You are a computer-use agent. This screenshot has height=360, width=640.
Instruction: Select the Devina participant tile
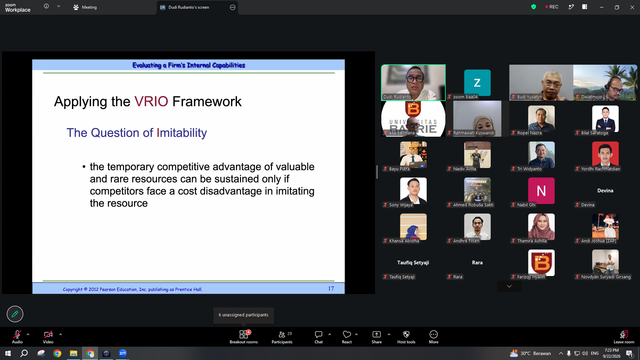coord(605,191)
